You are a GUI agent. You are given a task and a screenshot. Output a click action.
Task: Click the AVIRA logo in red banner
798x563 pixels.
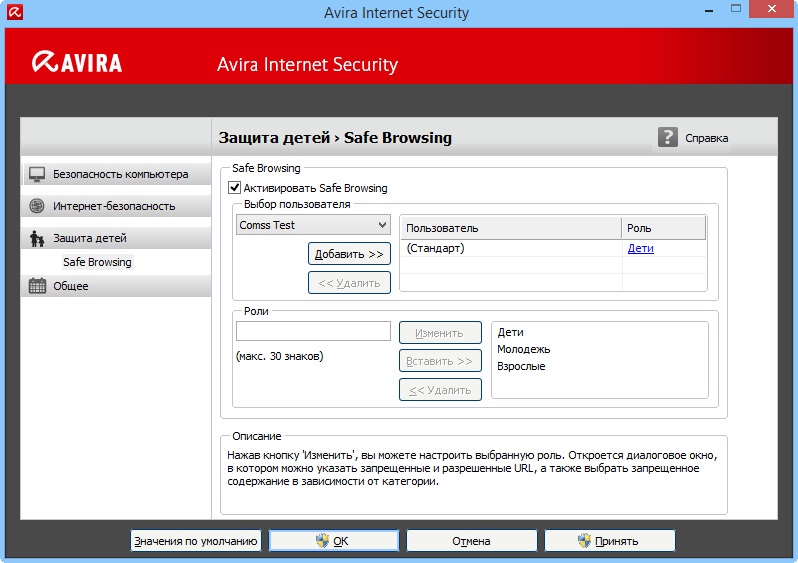(x=77, y=62)
